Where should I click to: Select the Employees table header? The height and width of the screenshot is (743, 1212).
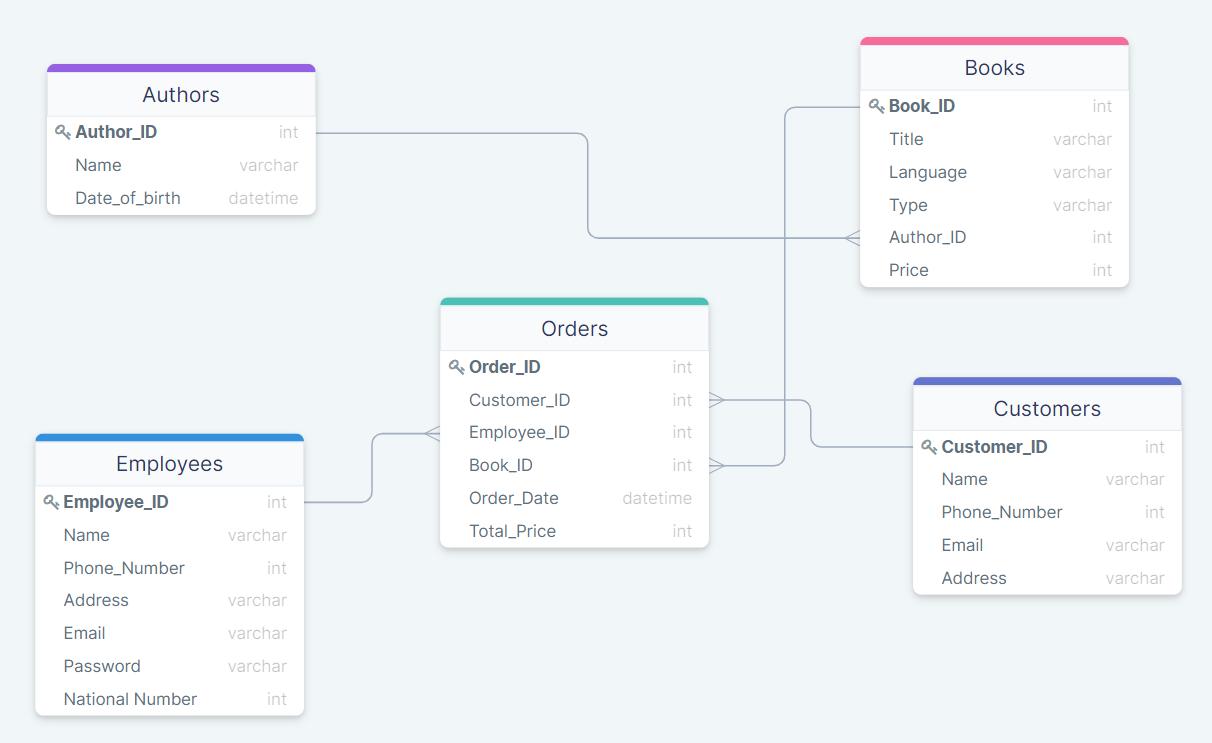[x=169, y=464]
